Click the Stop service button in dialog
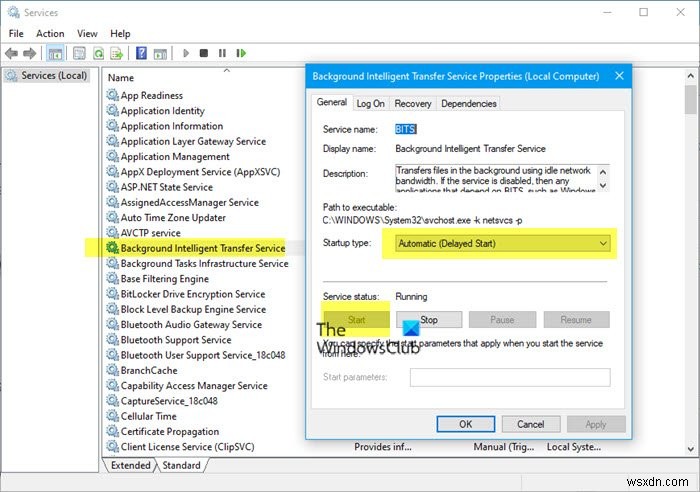Viewport: 700px width, 492px height. pos(429,320)
